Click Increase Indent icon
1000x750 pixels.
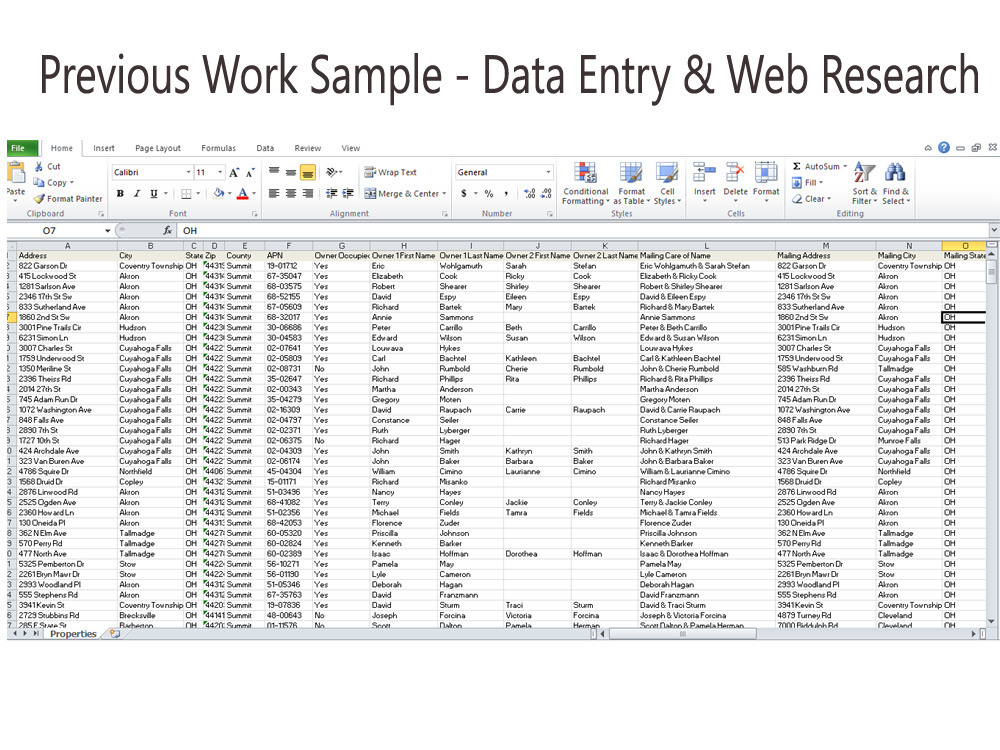[x=348, y=193]
